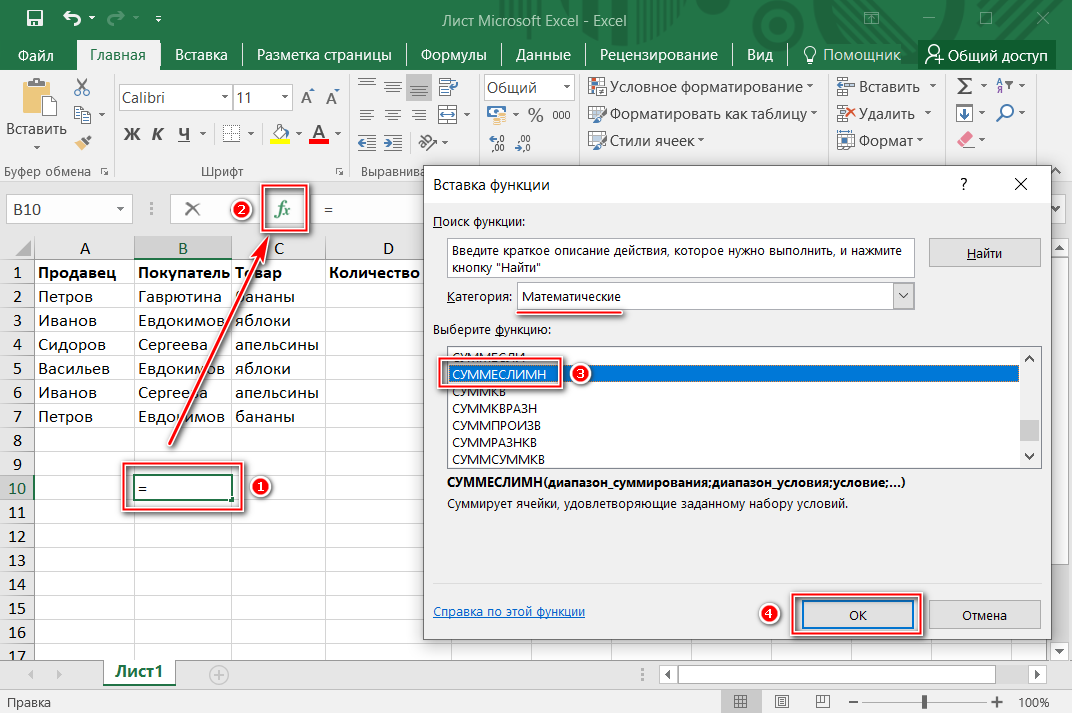Image resolution: width=1072 pixels, height=713 pixels.
Task: Switch to the Разметка страницы tab
Action: [x=324, y=55]
